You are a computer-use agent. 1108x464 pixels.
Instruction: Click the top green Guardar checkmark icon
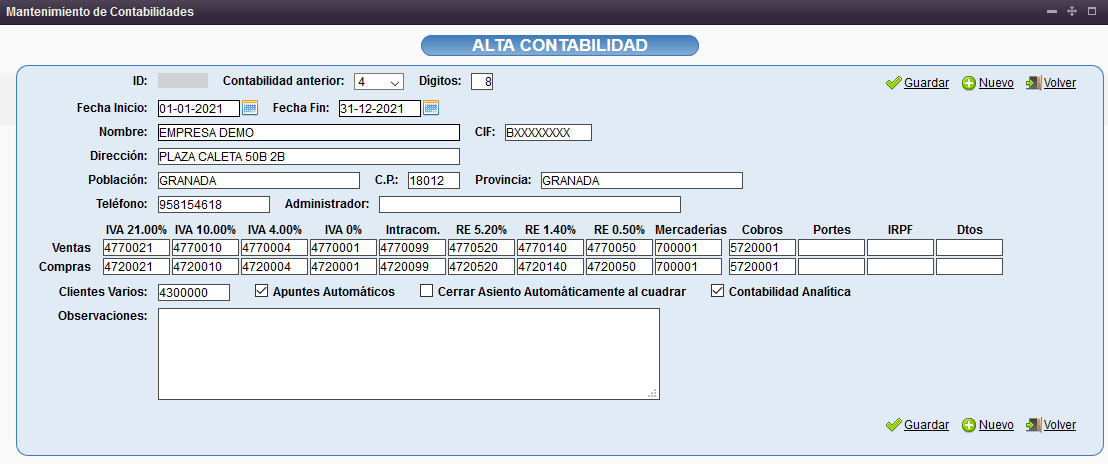pos(894,83)
